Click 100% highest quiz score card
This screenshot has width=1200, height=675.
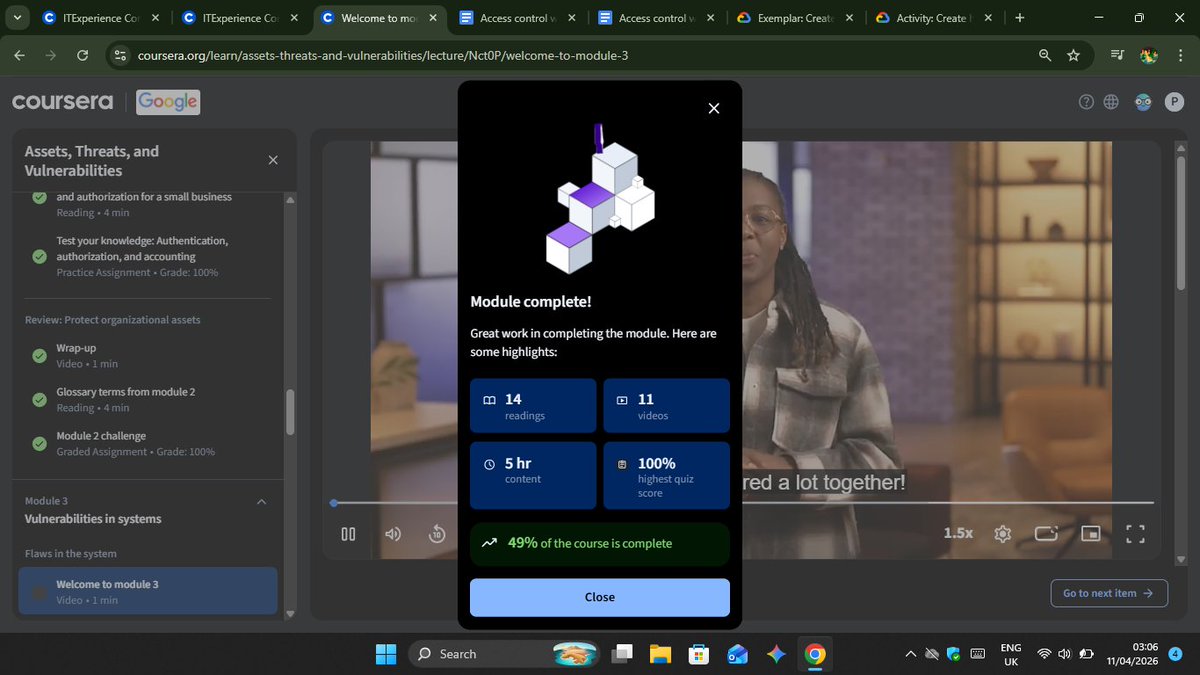tap(667, 475)
